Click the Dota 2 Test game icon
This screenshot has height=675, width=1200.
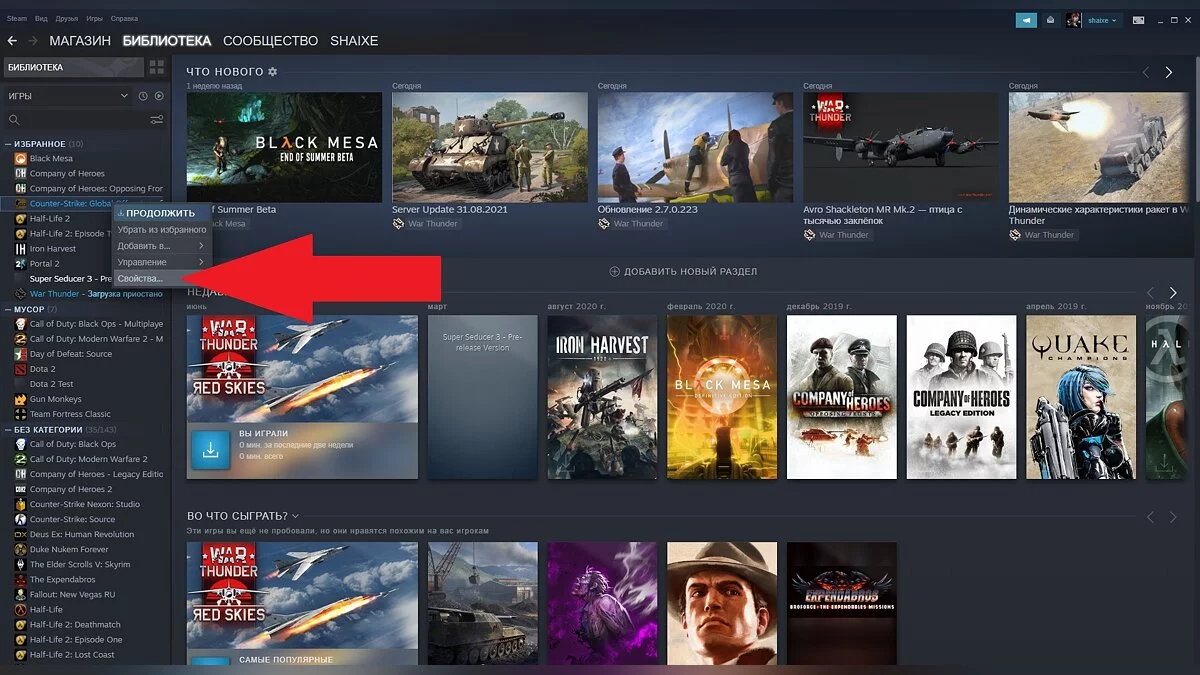point(20,384)
